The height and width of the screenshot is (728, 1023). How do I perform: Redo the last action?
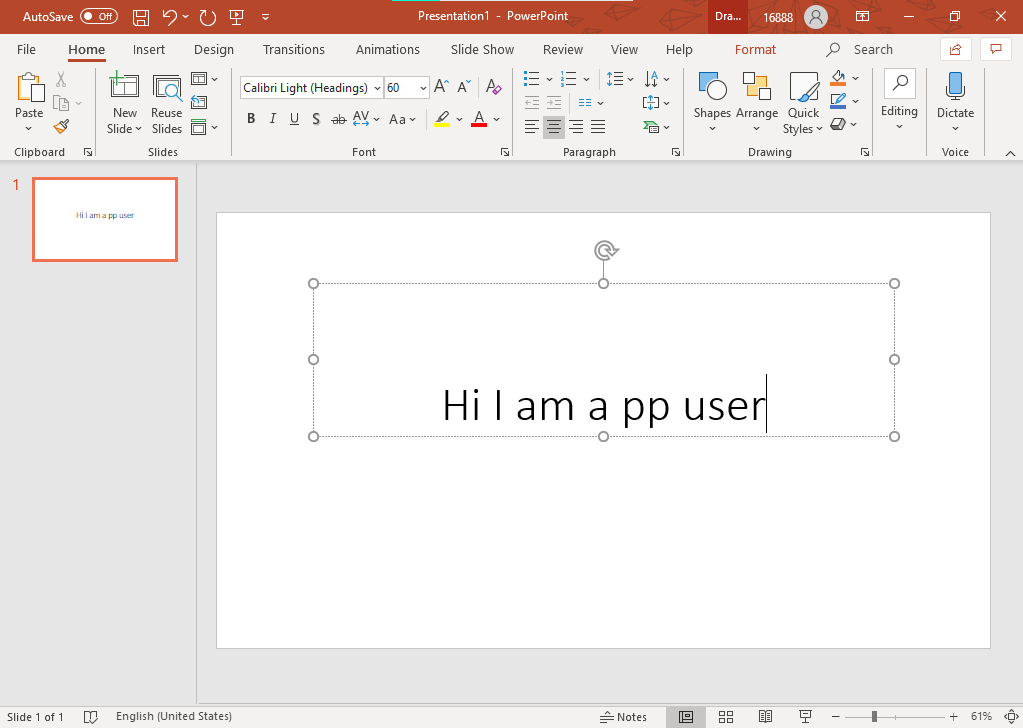207,17
